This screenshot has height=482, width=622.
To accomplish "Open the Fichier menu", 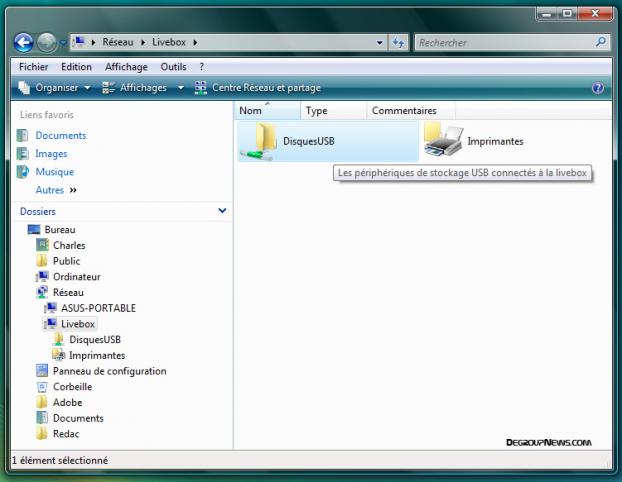I will pos(34,67).
